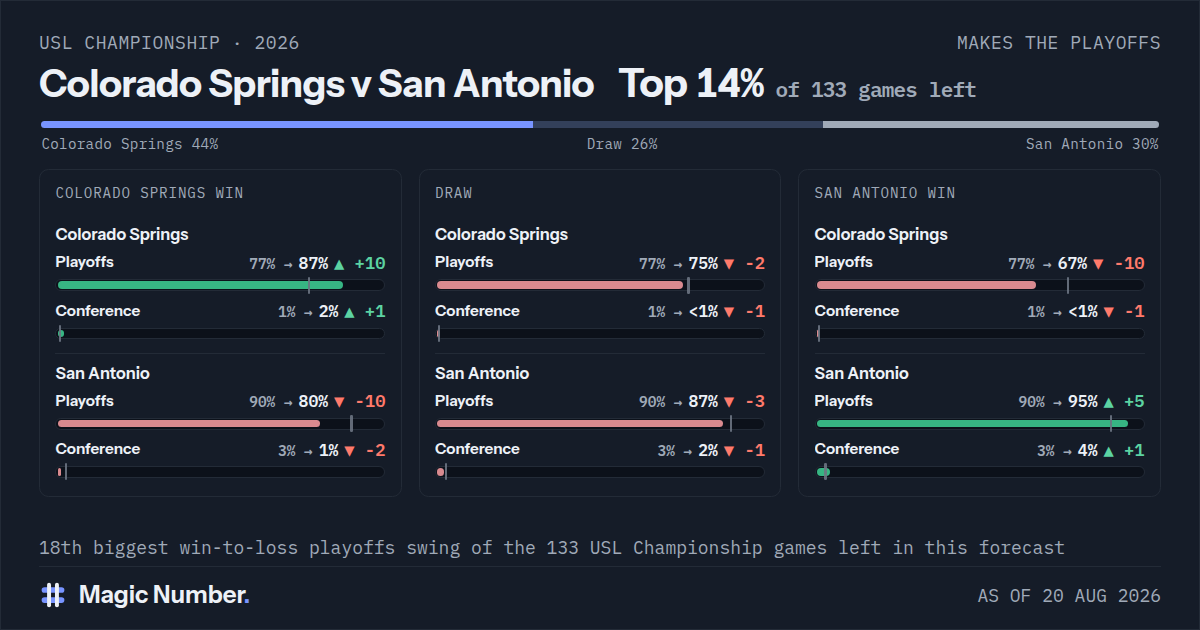
Task: Click green up arrow beside San Antonio 4% conference
Action: click(x=1108, y=451)
